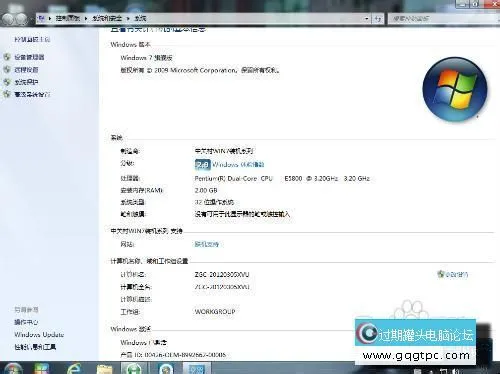Image resolution: width=500 pixels, height=374 pixels.
Task: Open address bar history dropdown arrow
Action: tap(366, 19)
